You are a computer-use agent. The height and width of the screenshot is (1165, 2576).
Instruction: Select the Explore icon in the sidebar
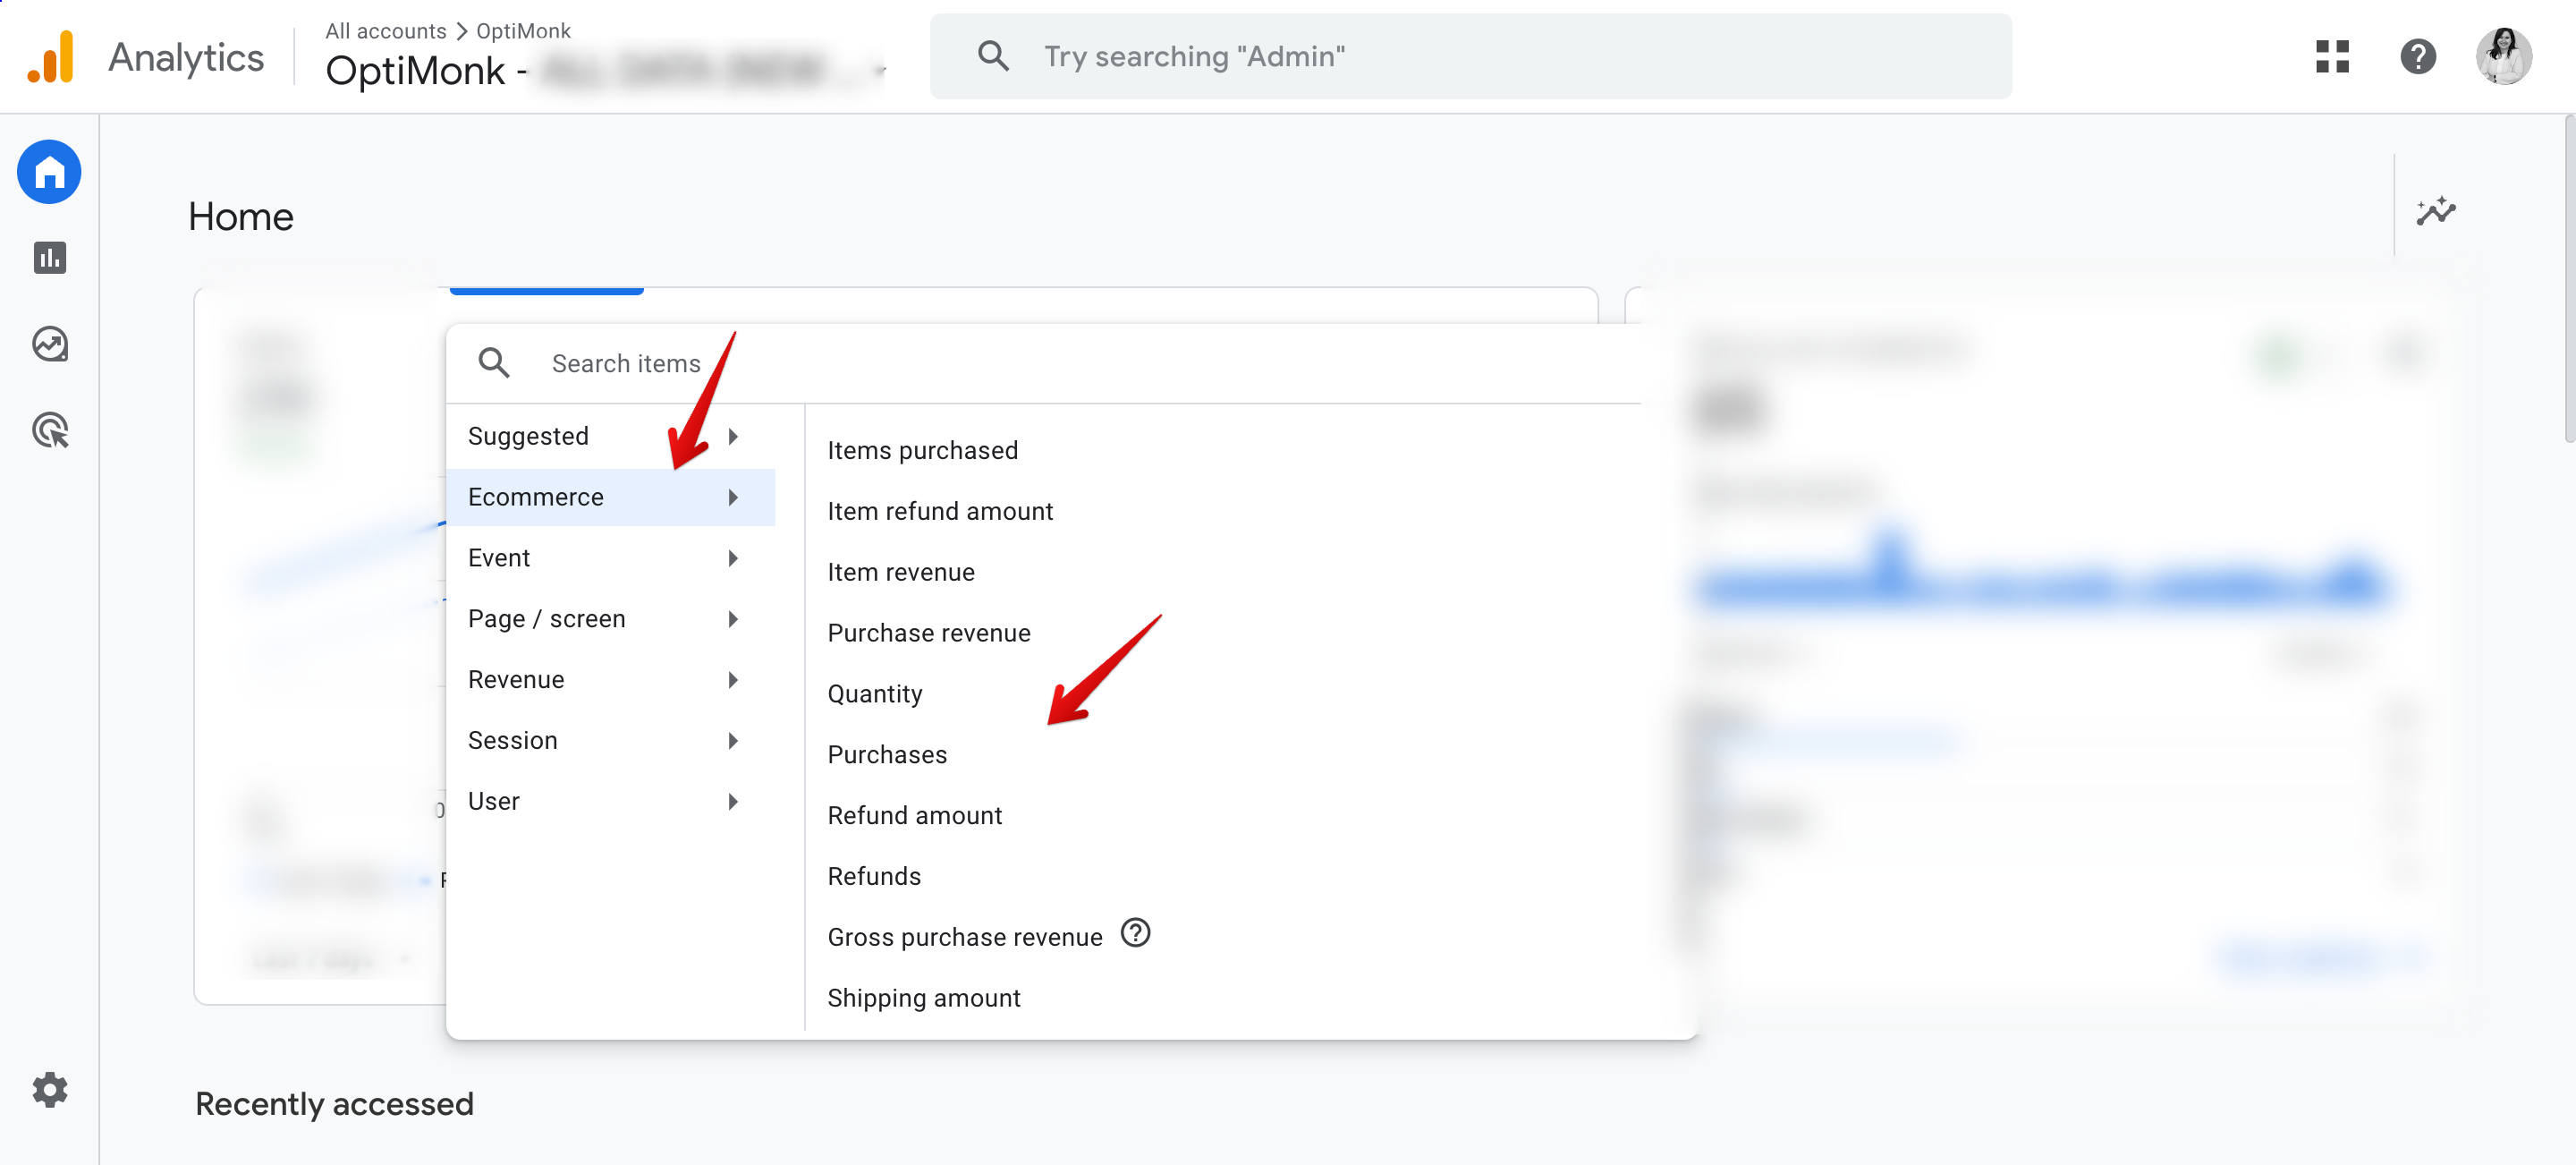(x=48, y=344)
